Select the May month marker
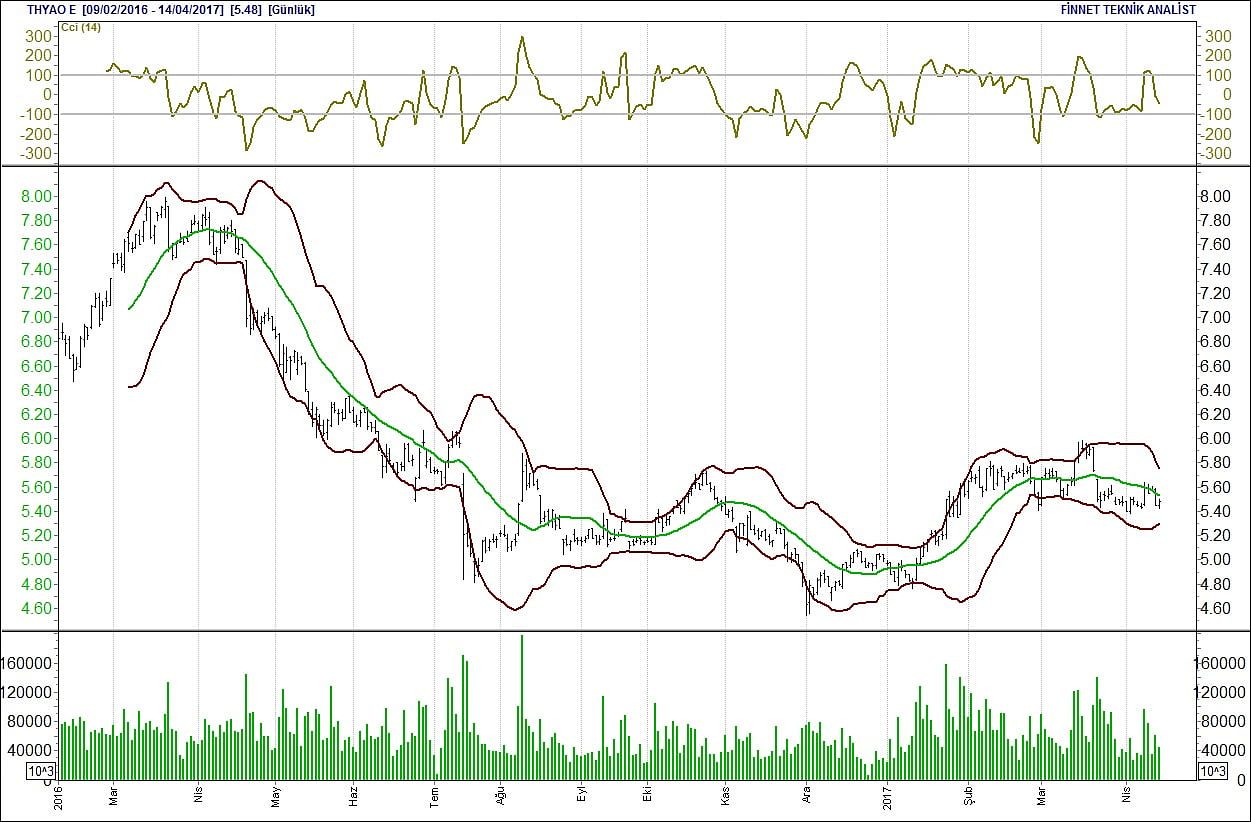The image size is (1251, 822). pyautogui.click(x=275, y=797)
